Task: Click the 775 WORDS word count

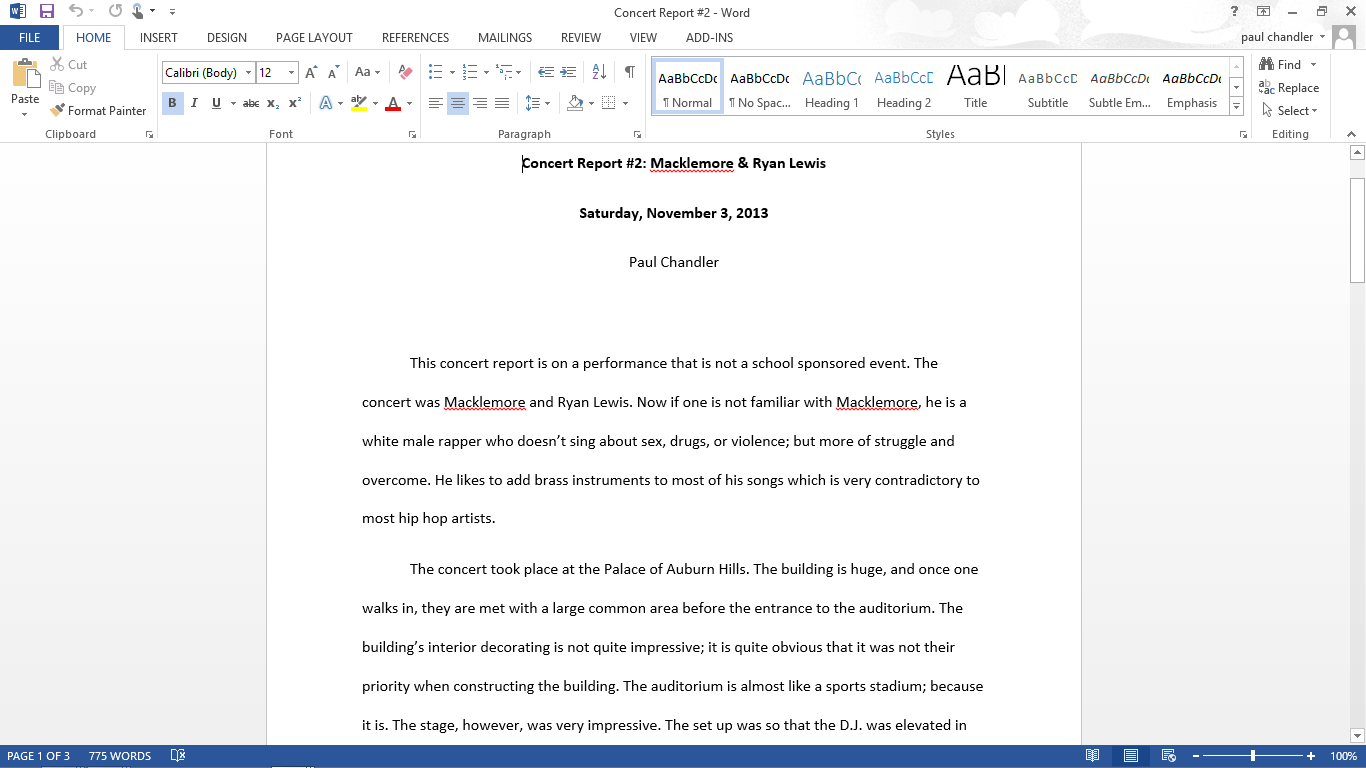Action: click(120, 756)
